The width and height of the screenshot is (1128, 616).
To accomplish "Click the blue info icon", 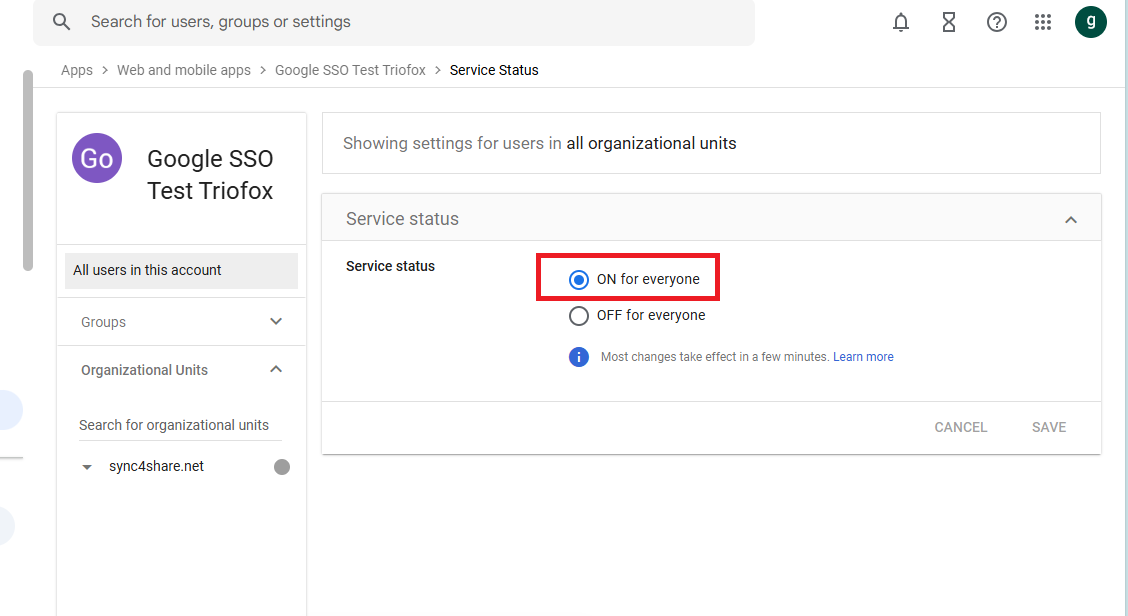I will (x=578, y=357).
